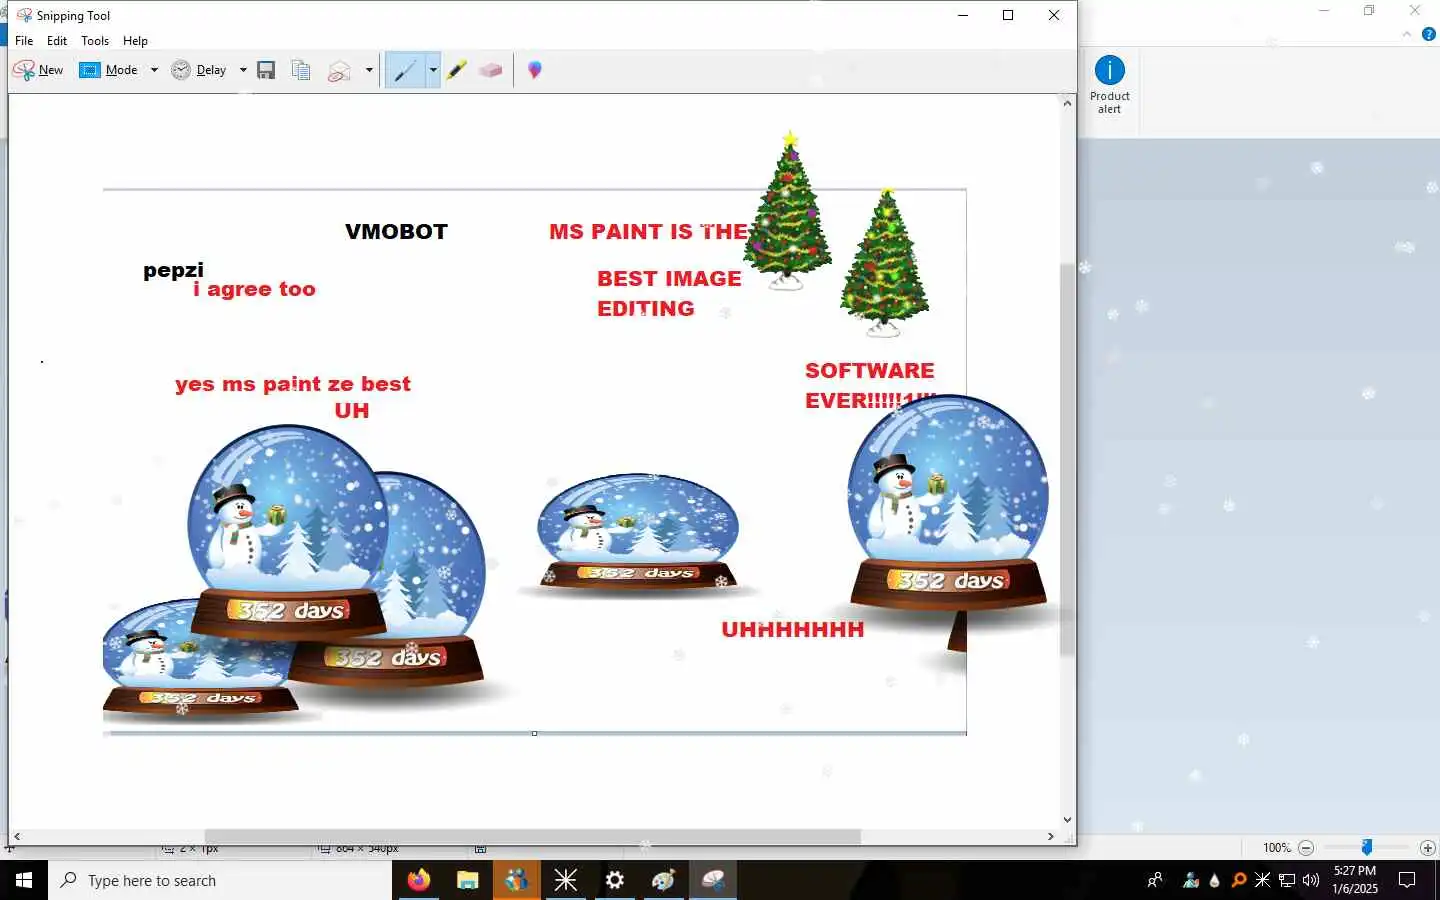Edit the snip with Paint 3D icon
The height and width of the screenshot is (900, 1440).
[535, 70]
